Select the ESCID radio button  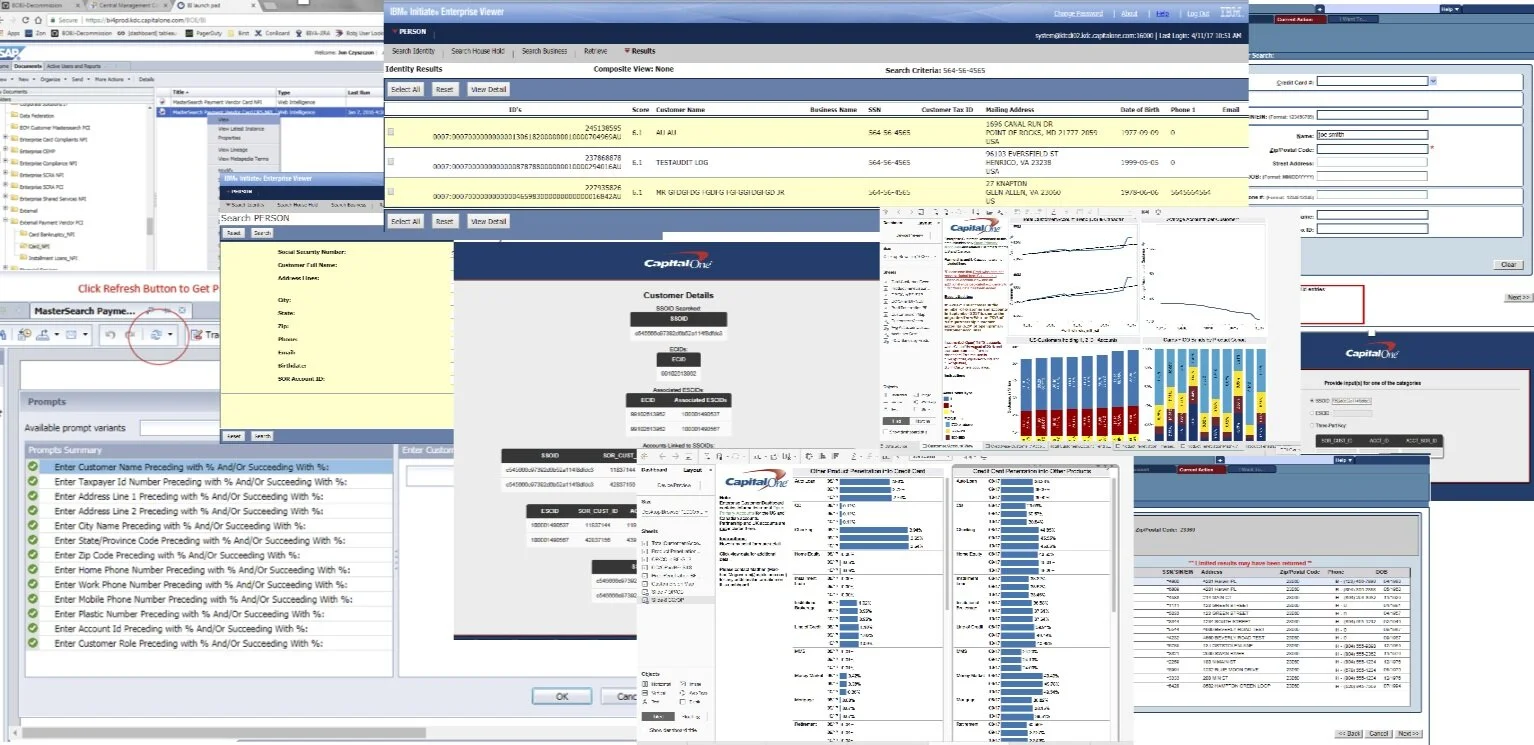(1312, 412)
